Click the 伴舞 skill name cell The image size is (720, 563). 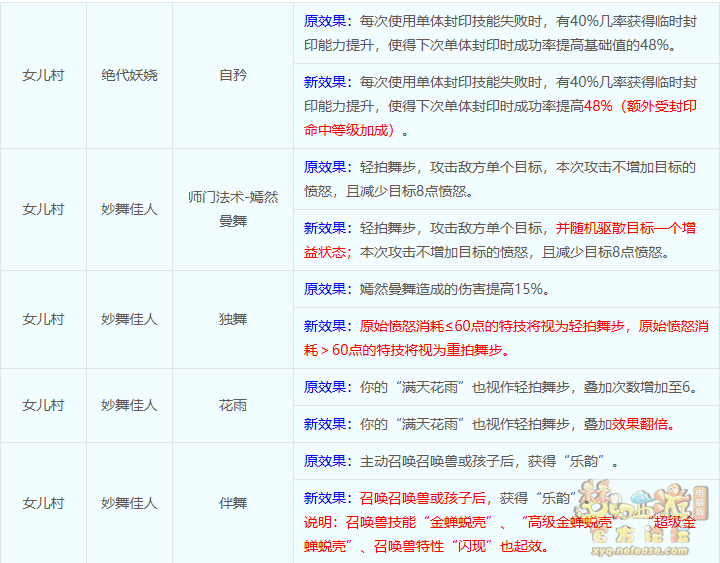233,502
